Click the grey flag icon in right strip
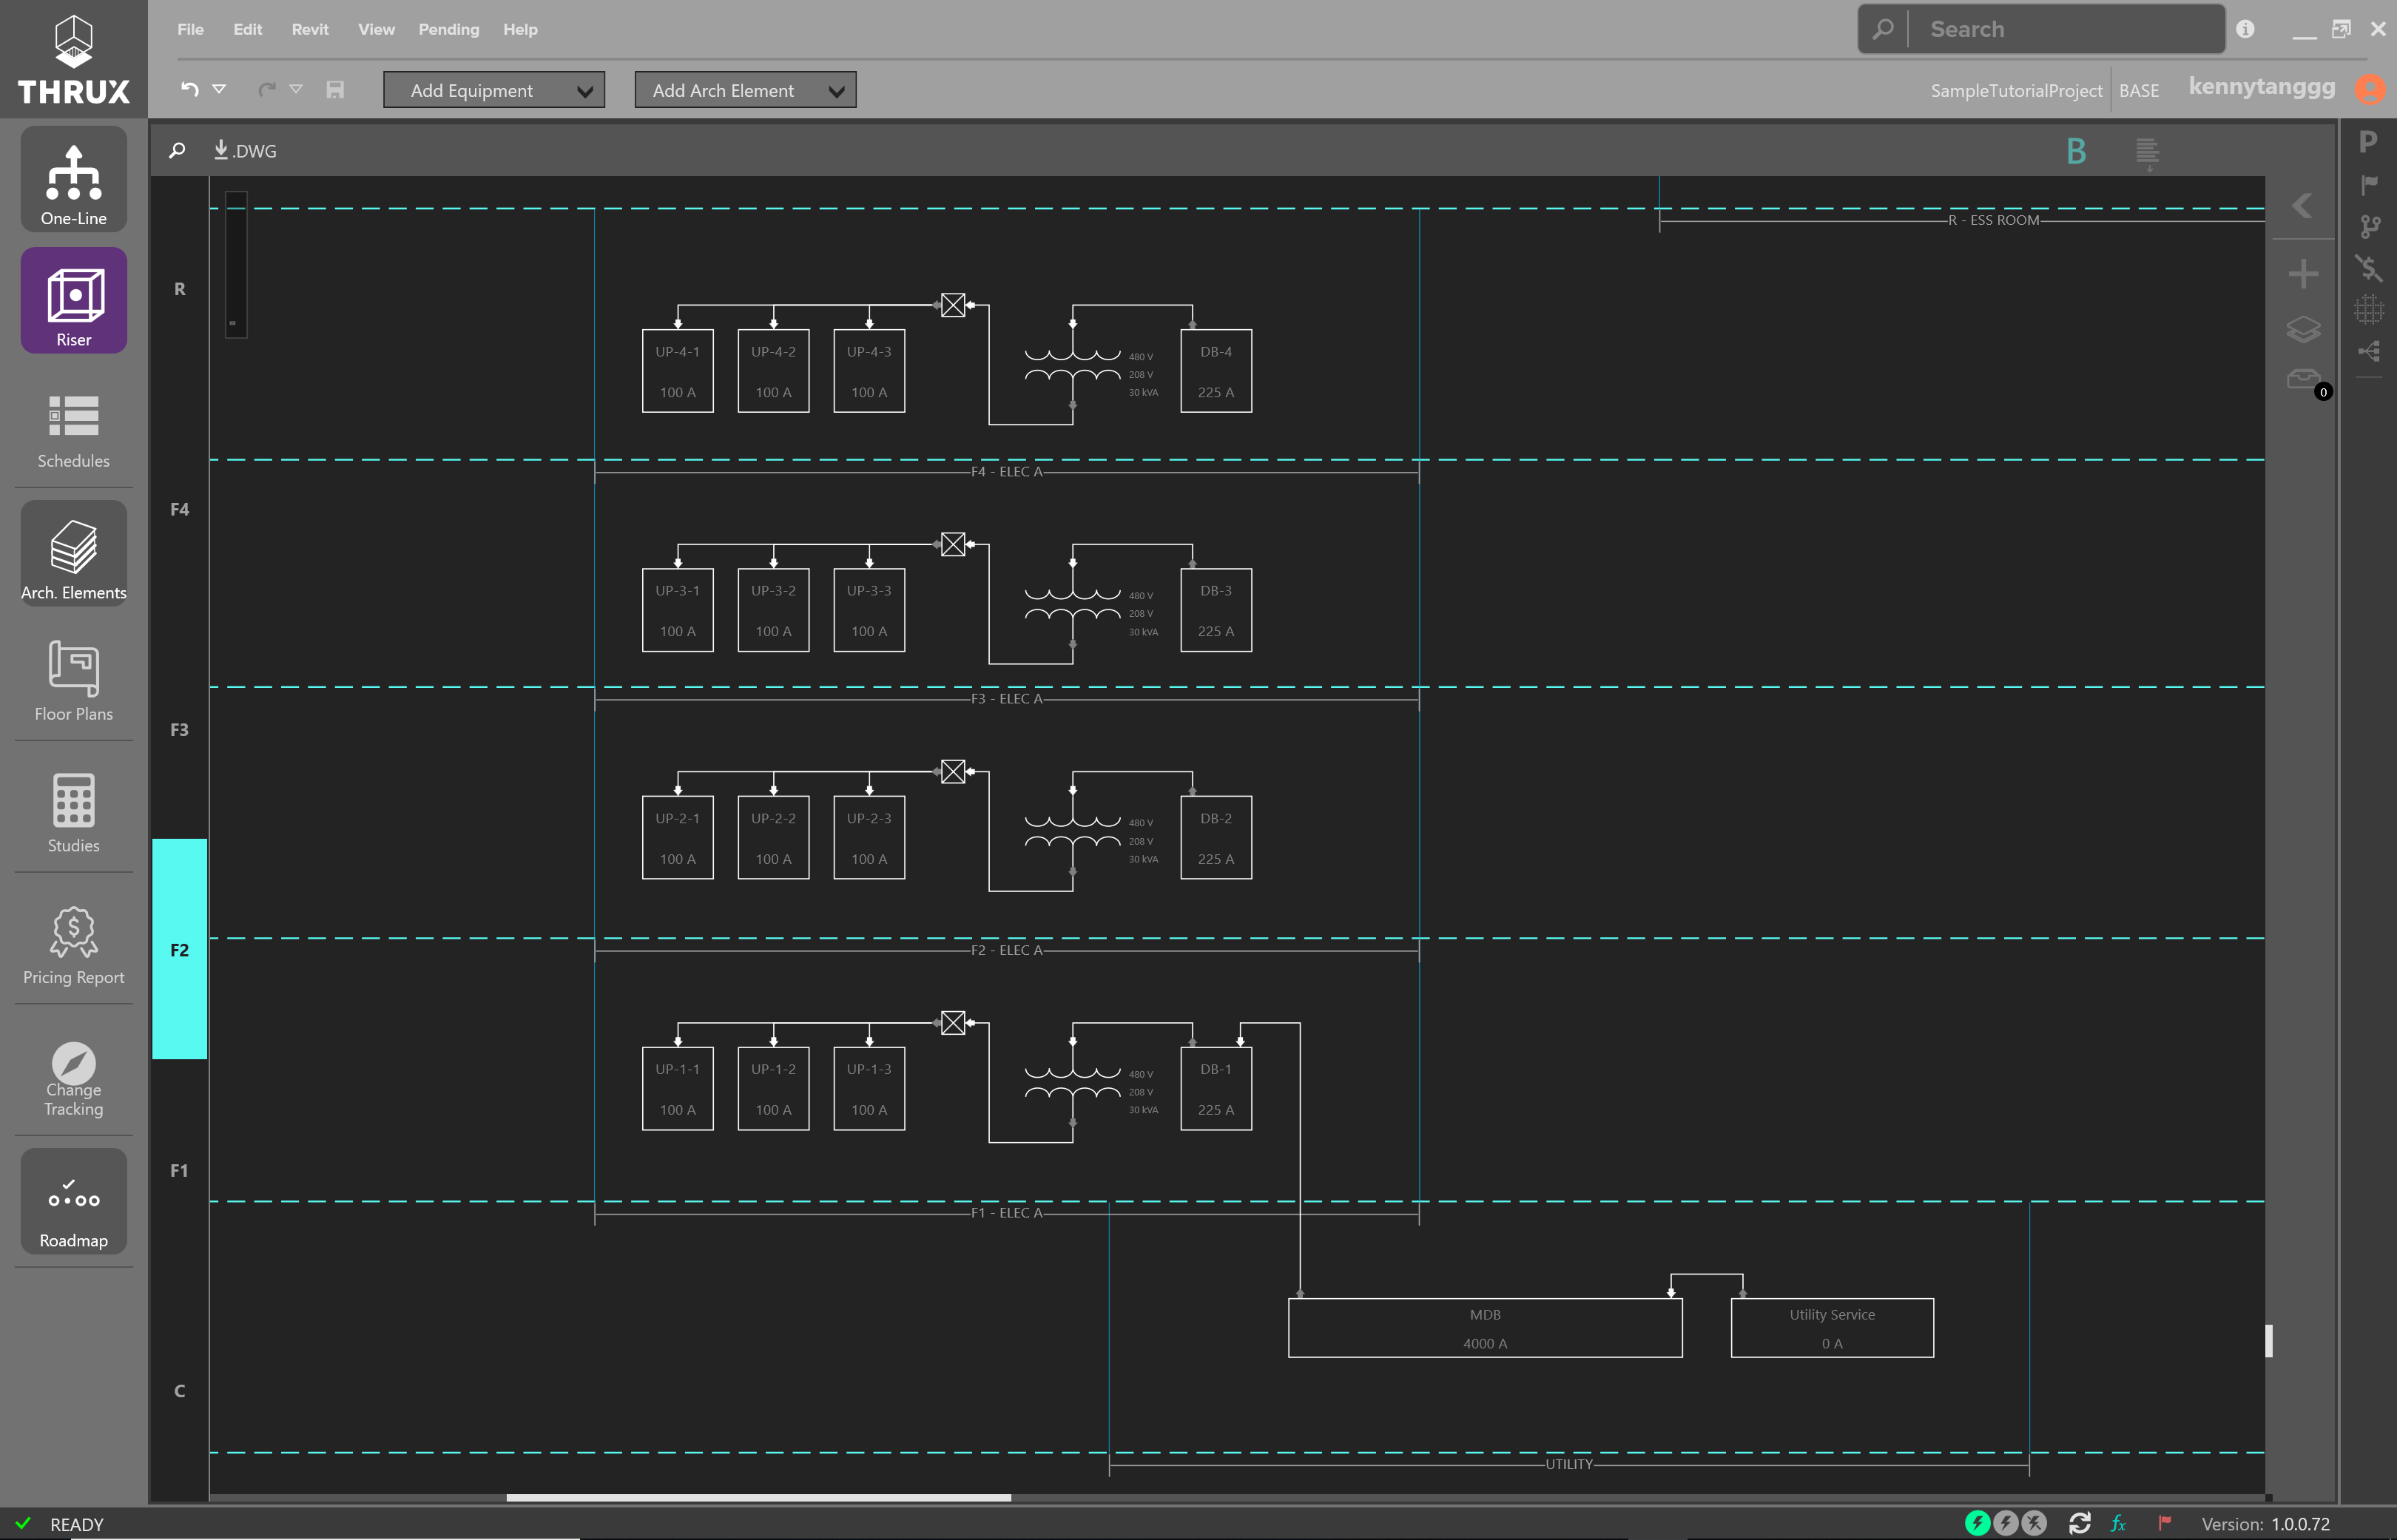2397x1540 pixels. tap(2368, 185)
